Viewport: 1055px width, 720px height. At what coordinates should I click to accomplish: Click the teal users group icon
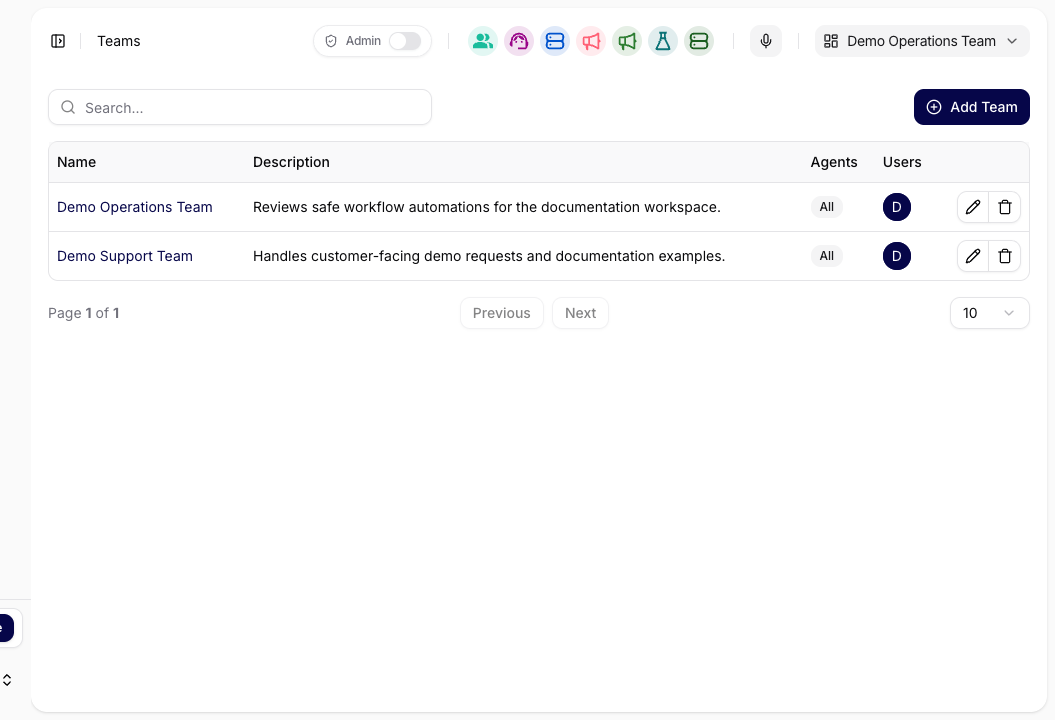(x=482, y=41)
